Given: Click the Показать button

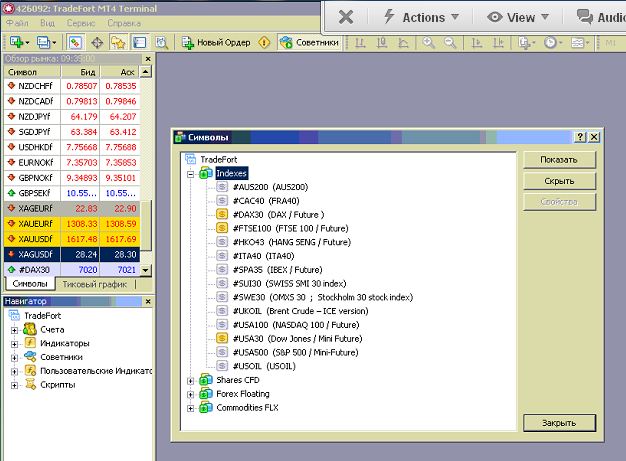Looking at the screenshot, I should [x=559, y=160].
